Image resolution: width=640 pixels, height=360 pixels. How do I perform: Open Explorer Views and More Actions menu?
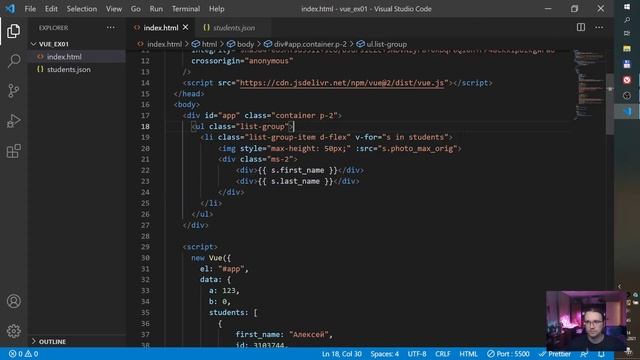(x=111, y=27)
